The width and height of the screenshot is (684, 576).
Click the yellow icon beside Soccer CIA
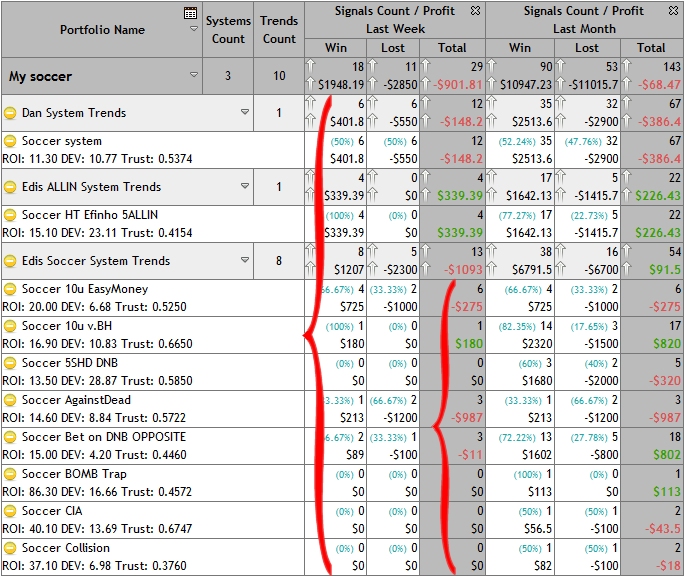(x=11, y=511)
